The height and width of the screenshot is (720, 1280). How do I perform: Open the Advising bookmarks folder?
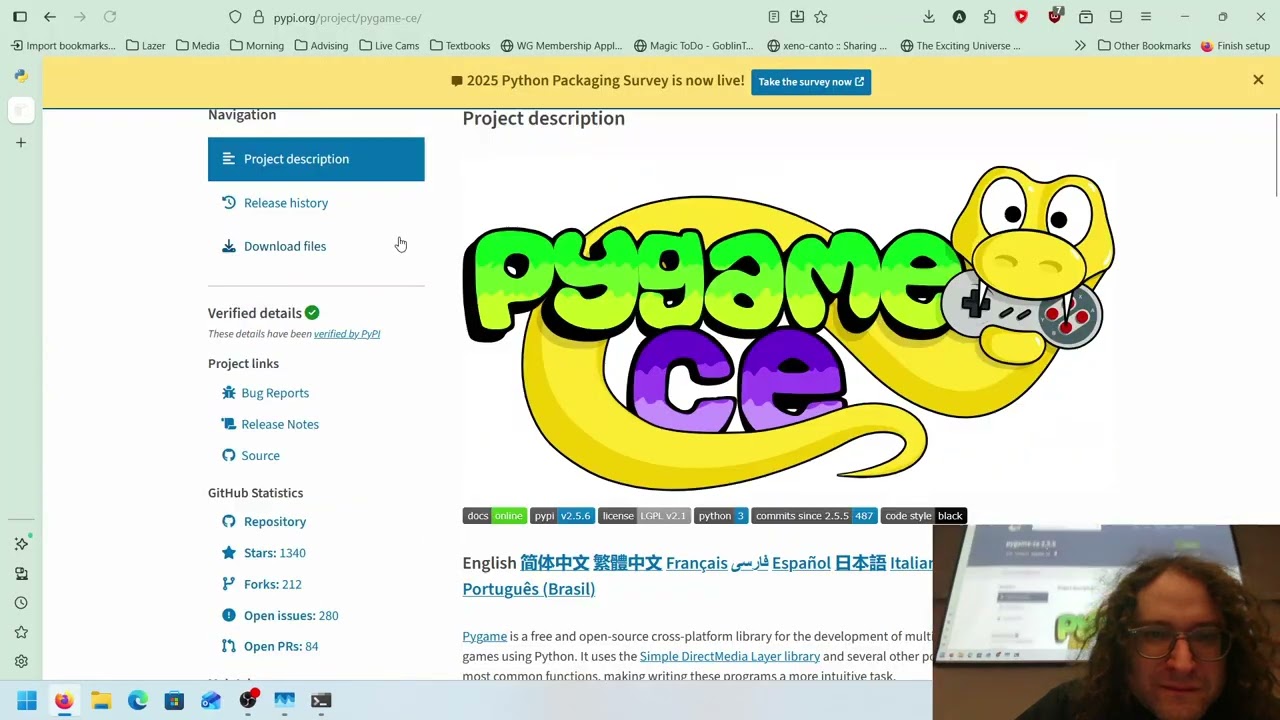coord(321,45)
